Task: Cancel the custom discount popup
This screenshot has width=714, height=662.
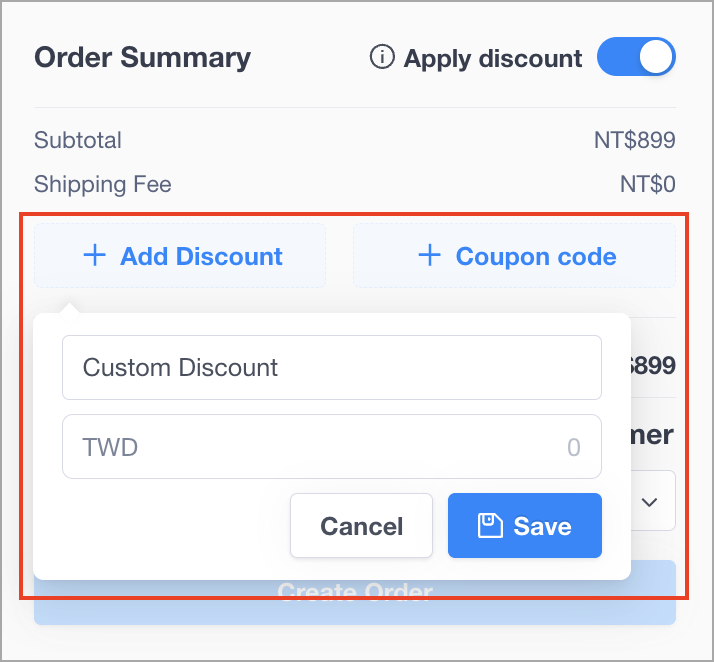Action: (x=362, y=525)
